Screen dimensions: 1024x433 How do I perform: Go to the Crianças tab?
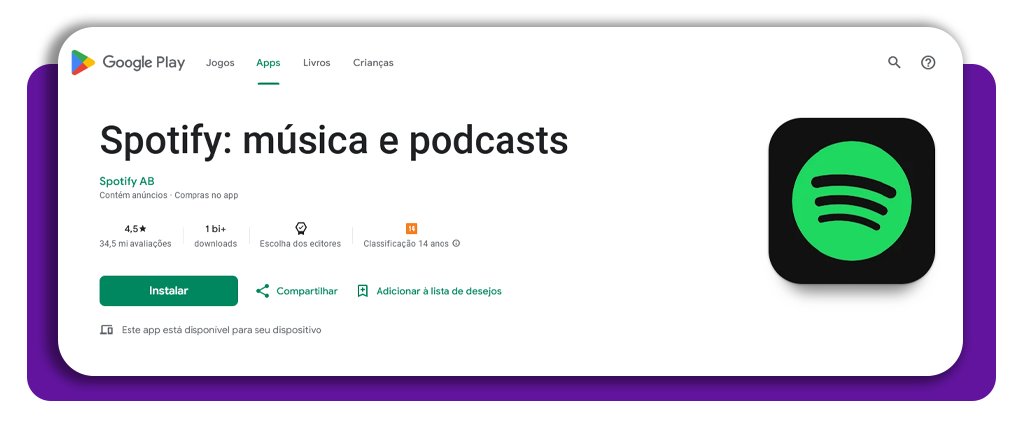click(374, 63)
